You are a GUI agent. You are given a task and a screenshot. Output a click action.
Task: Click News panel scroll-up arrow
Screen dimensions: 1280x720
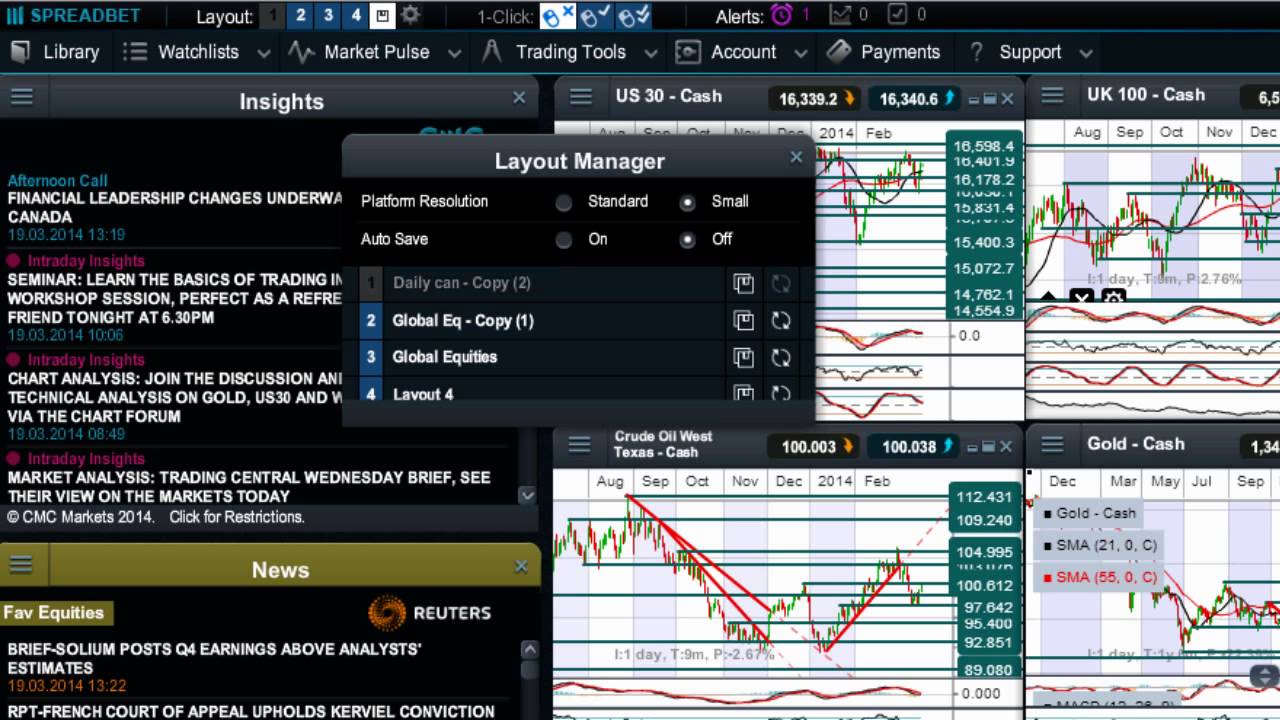529,650
